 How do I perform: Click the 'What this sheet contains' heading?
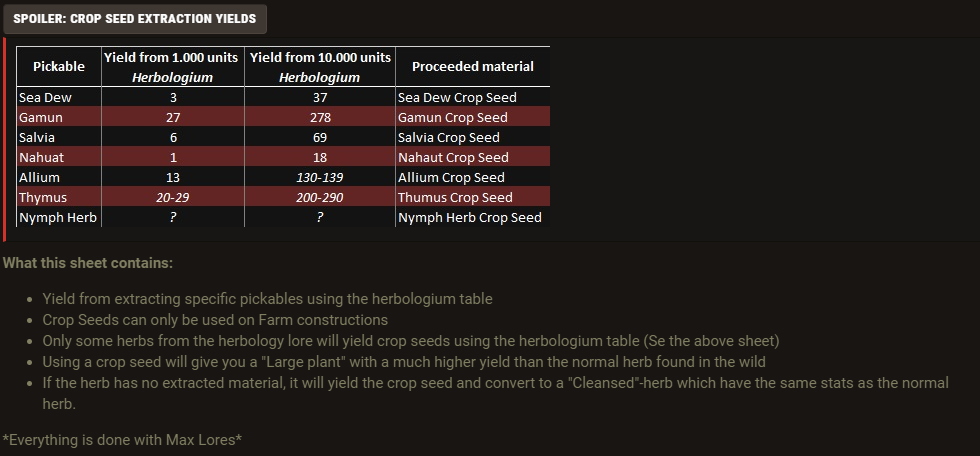click(x=88, y=263)
